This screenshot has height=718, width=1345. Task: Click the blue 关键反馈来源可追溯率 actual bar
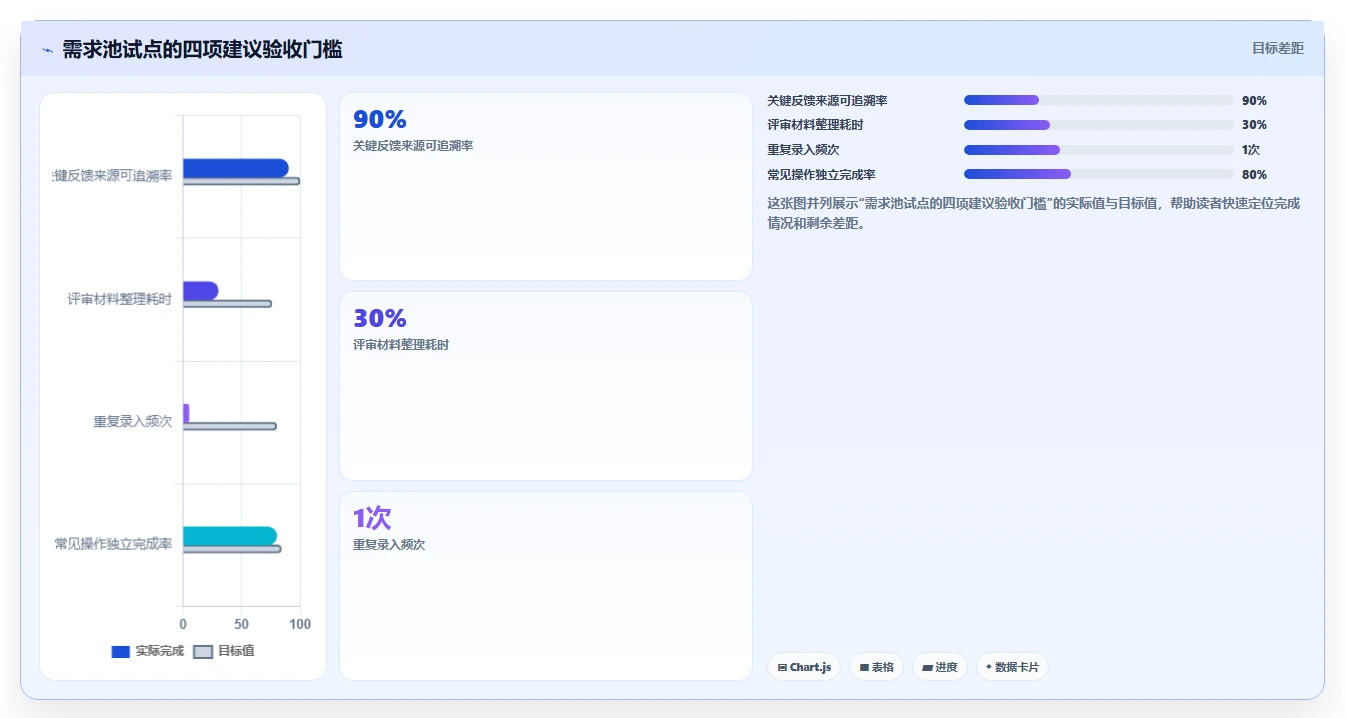click(235, 168)
